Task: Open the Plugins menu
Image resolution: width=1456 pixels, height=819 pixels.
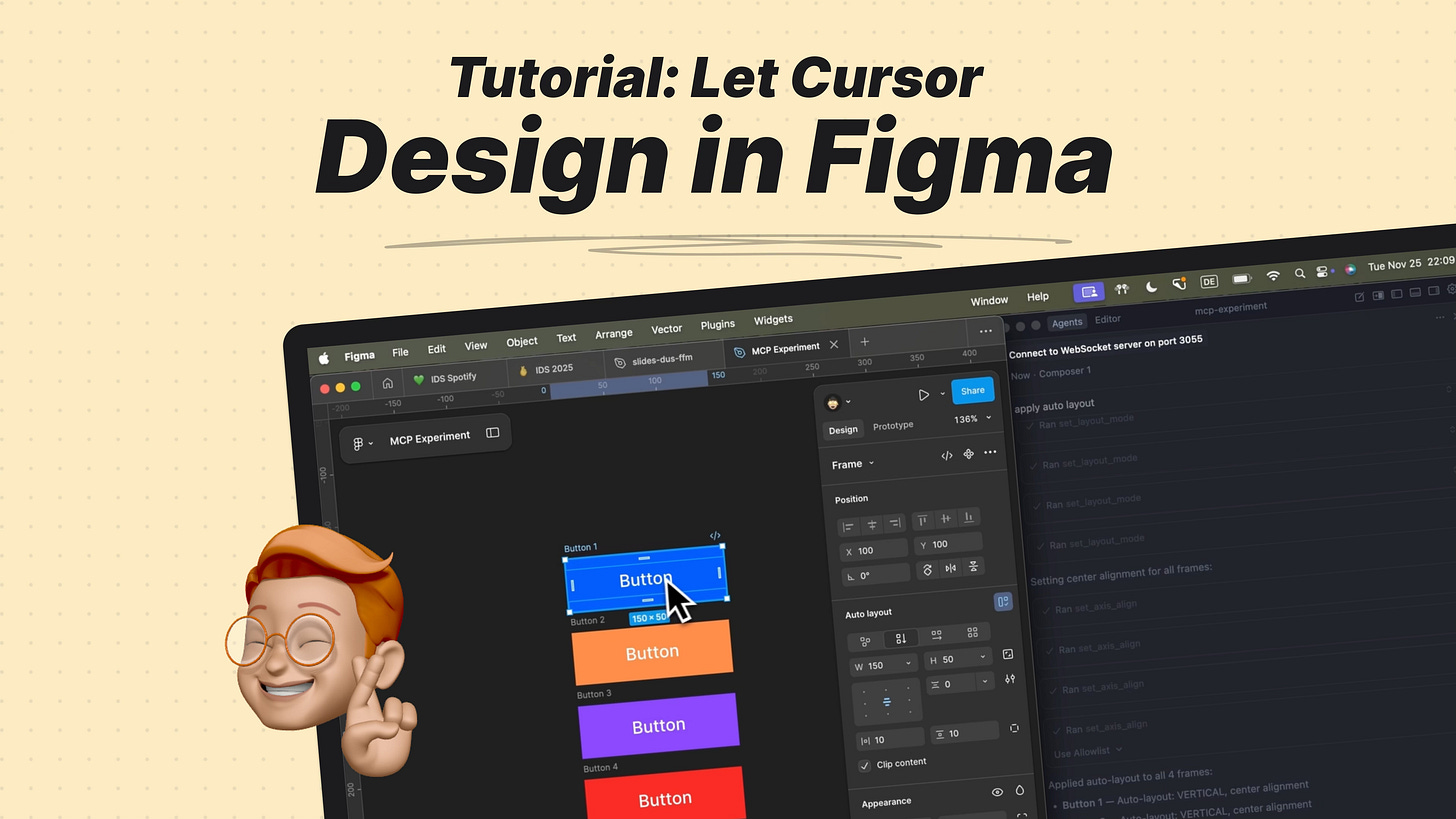Action: pos(718,324)
